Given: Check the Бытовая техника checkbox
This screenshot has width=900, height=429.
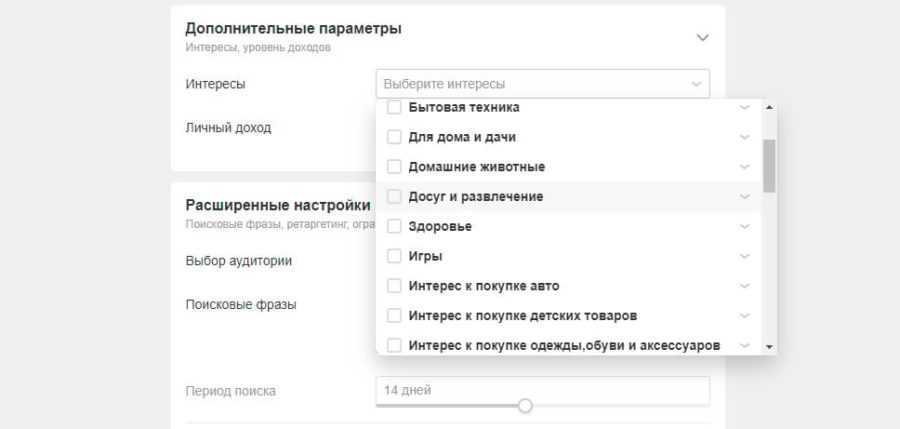Looking at the screenshot, I should click(394, 107).
